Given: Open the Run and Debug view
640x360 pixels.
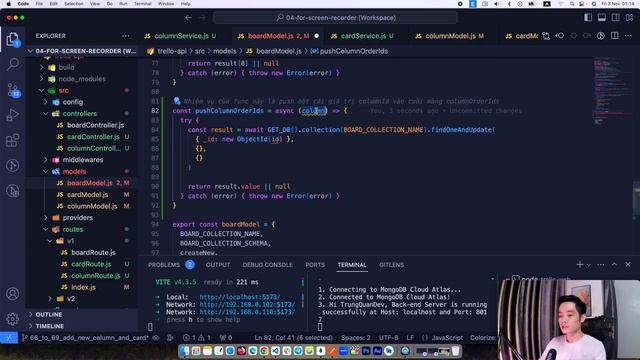Looking at the screenshot, I should coord(13,115).
